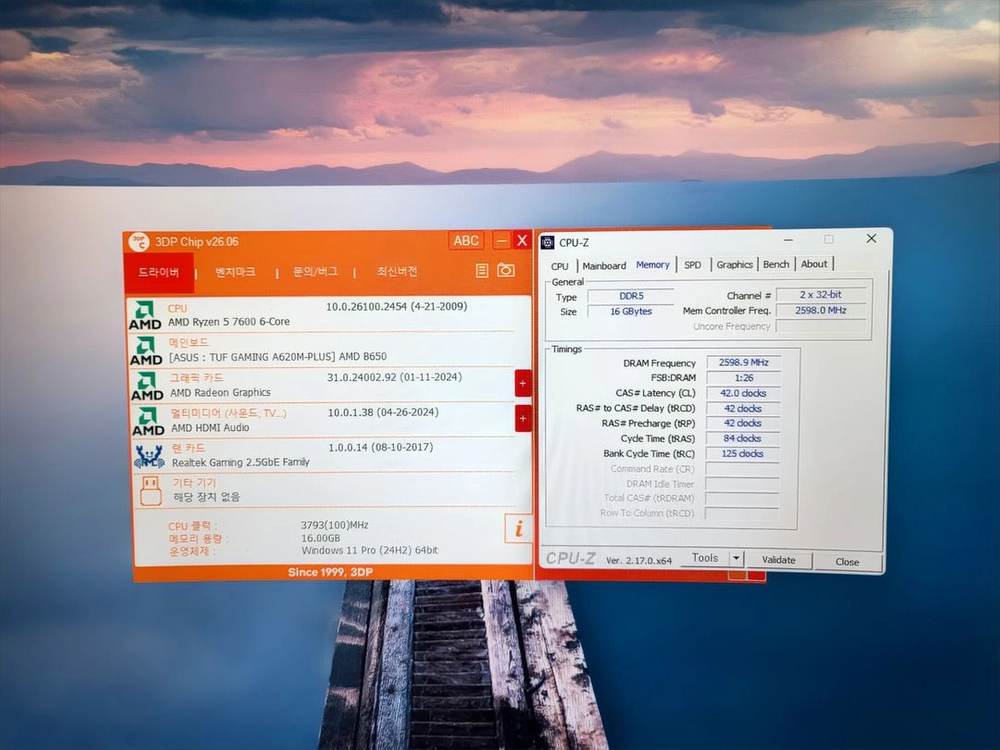This screenshot has width=1000, height=750.
Task: Close the CPU-Z window with X
Action: click(871, 239)
